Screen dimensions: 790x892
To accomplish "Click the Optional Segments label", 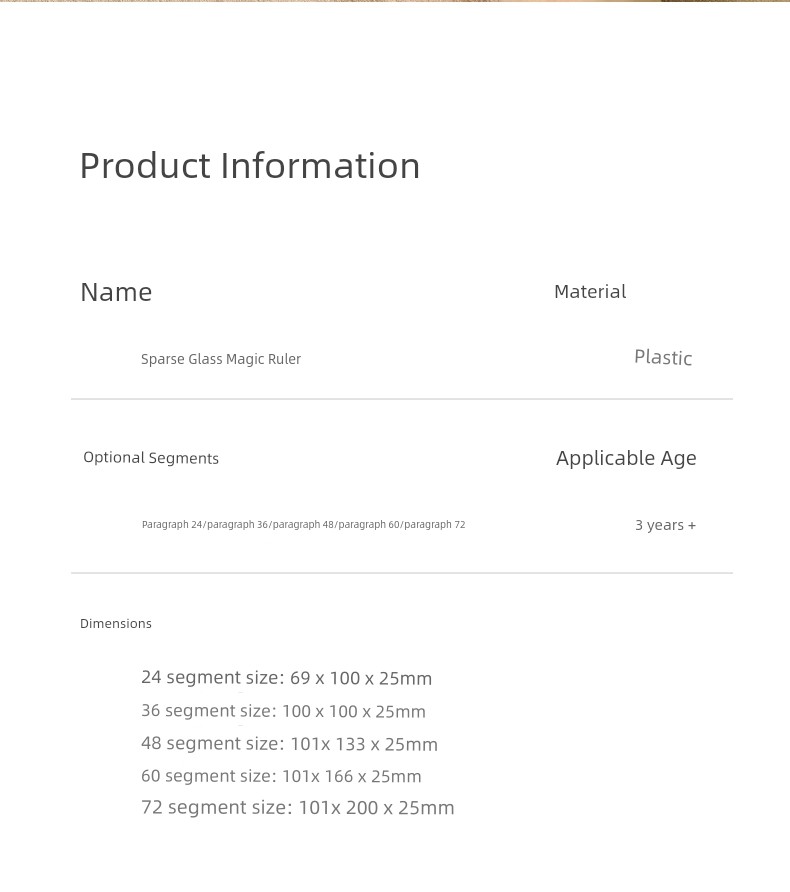I will (x=151, y=457).
